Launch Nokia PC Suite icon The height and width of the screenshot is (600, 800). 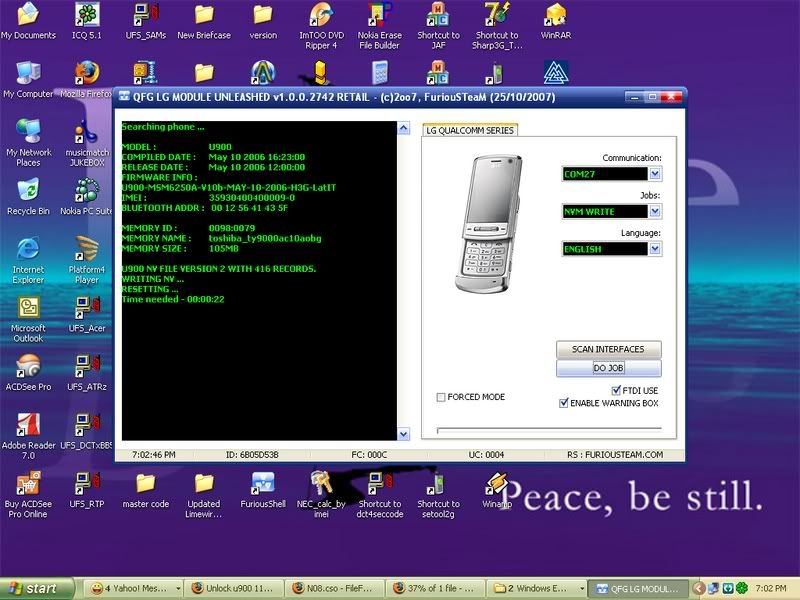(x=87, y=196)
